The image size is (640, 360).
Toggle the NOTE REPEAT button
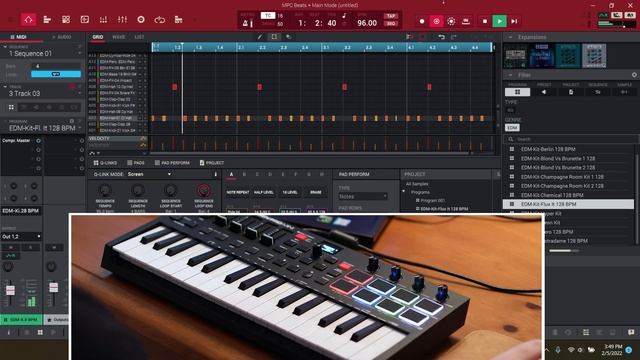point(238,192)
